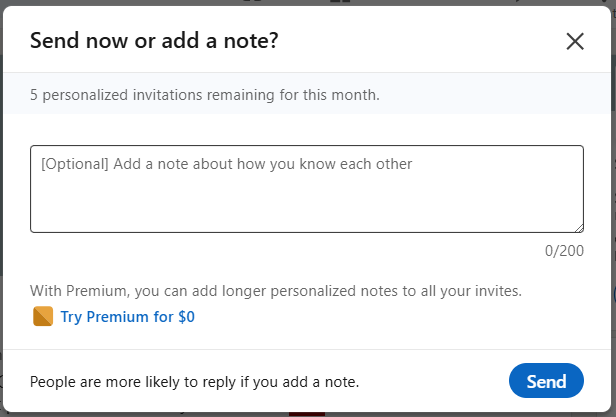Click the Send now or add a note heading
616x417 pixels.
154,40
